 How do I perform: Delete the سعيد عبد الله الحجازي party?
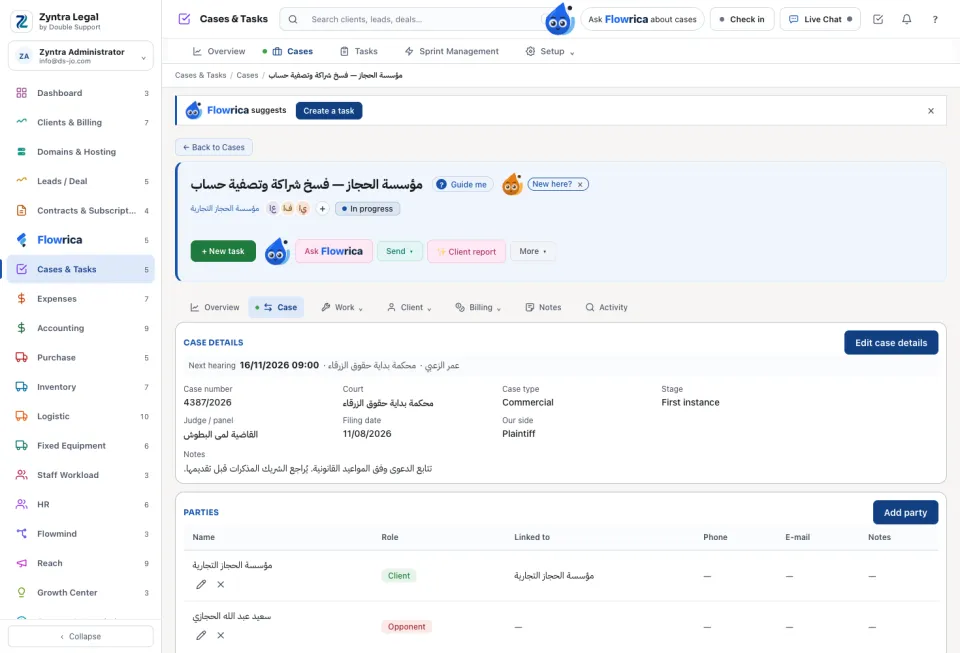coord(220,635)
